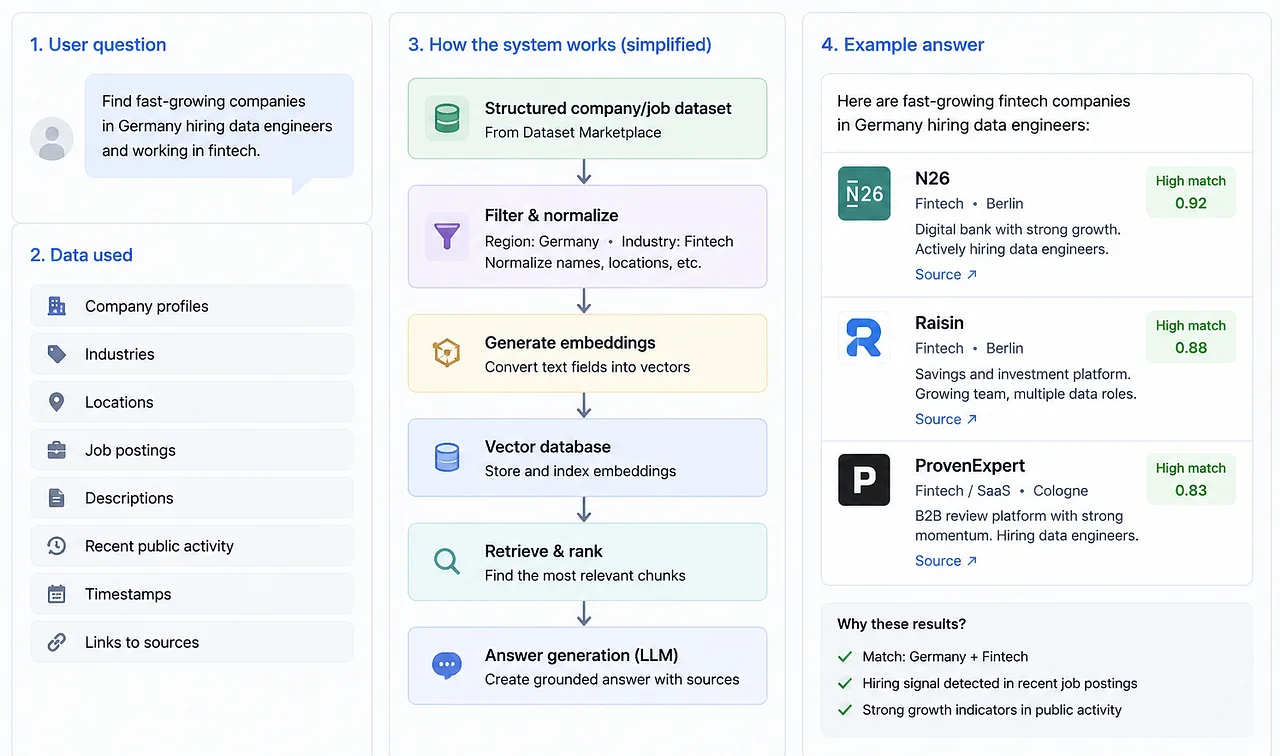Click the Recent public activity clock icon
The image size is (1280, 756).
click(x=57, y=546)
